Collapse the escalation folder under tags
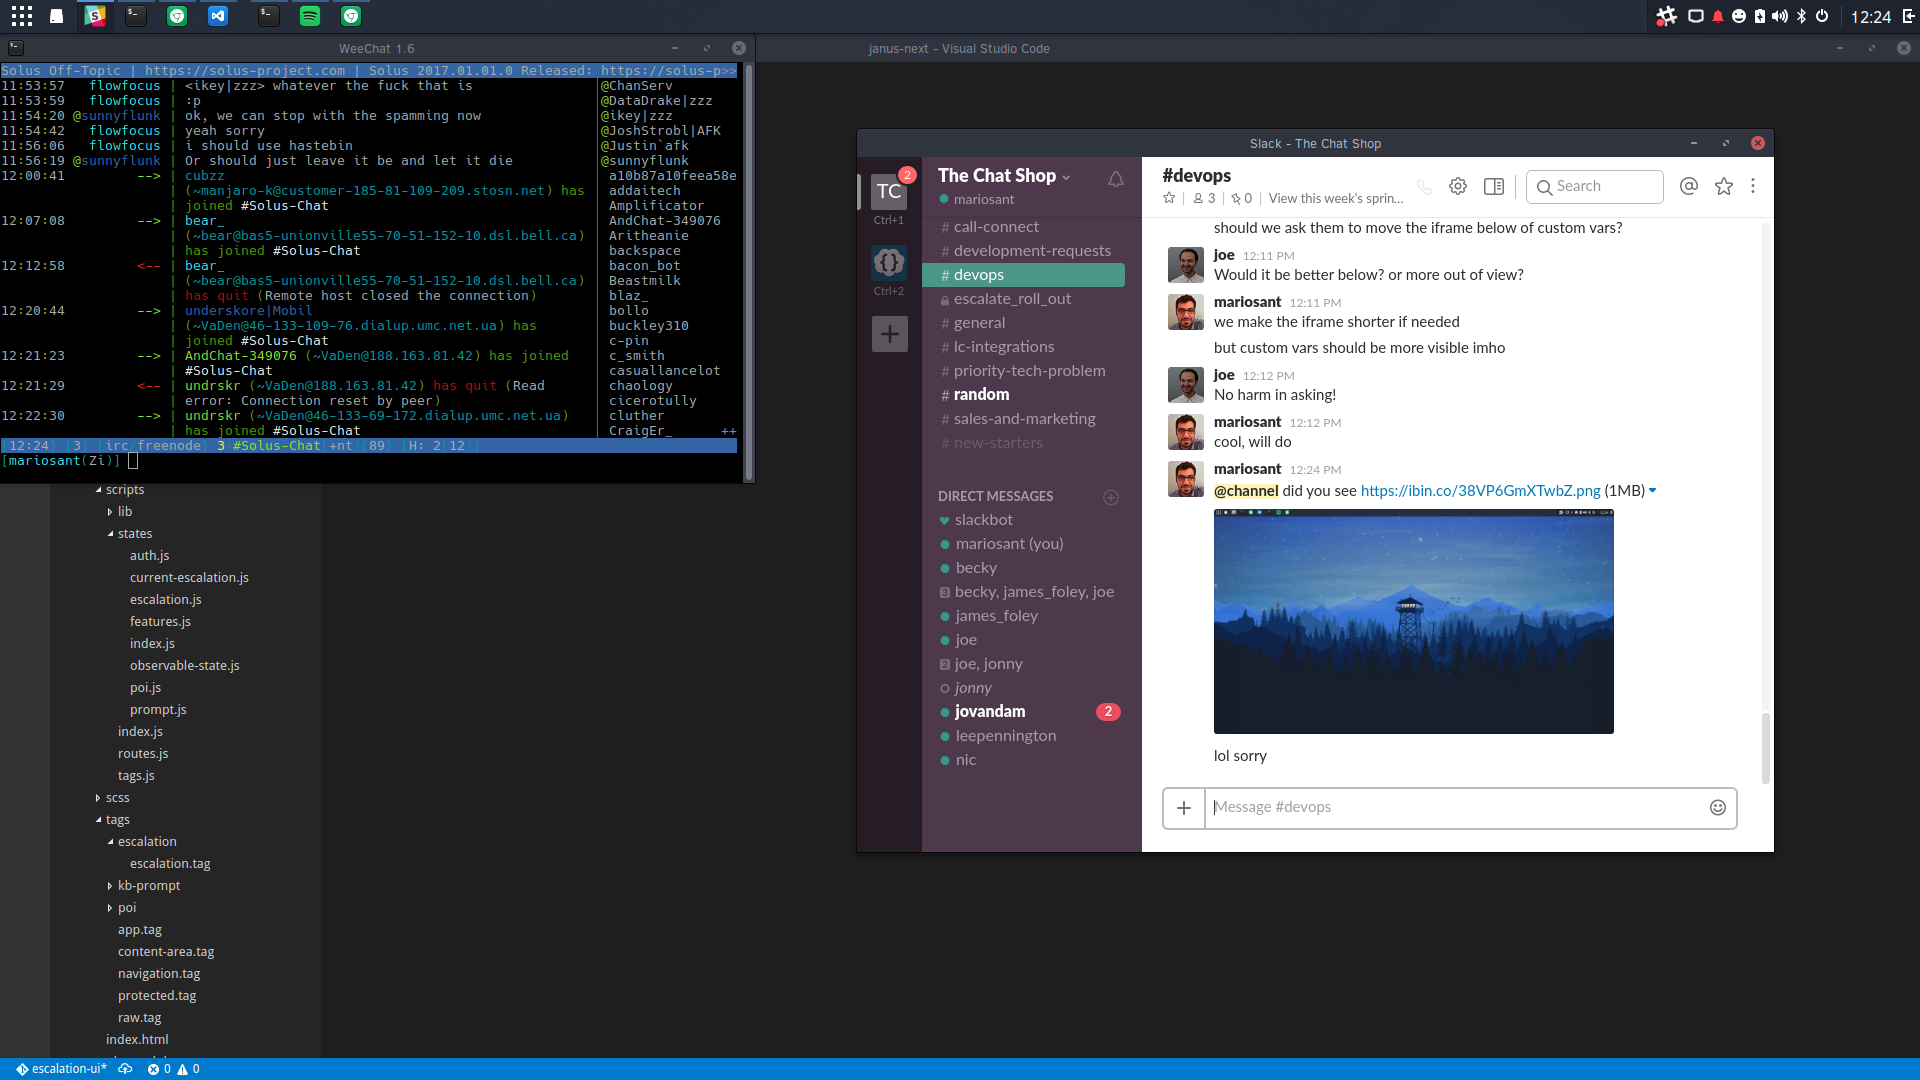1920x1080 pixels. point(110,842)
